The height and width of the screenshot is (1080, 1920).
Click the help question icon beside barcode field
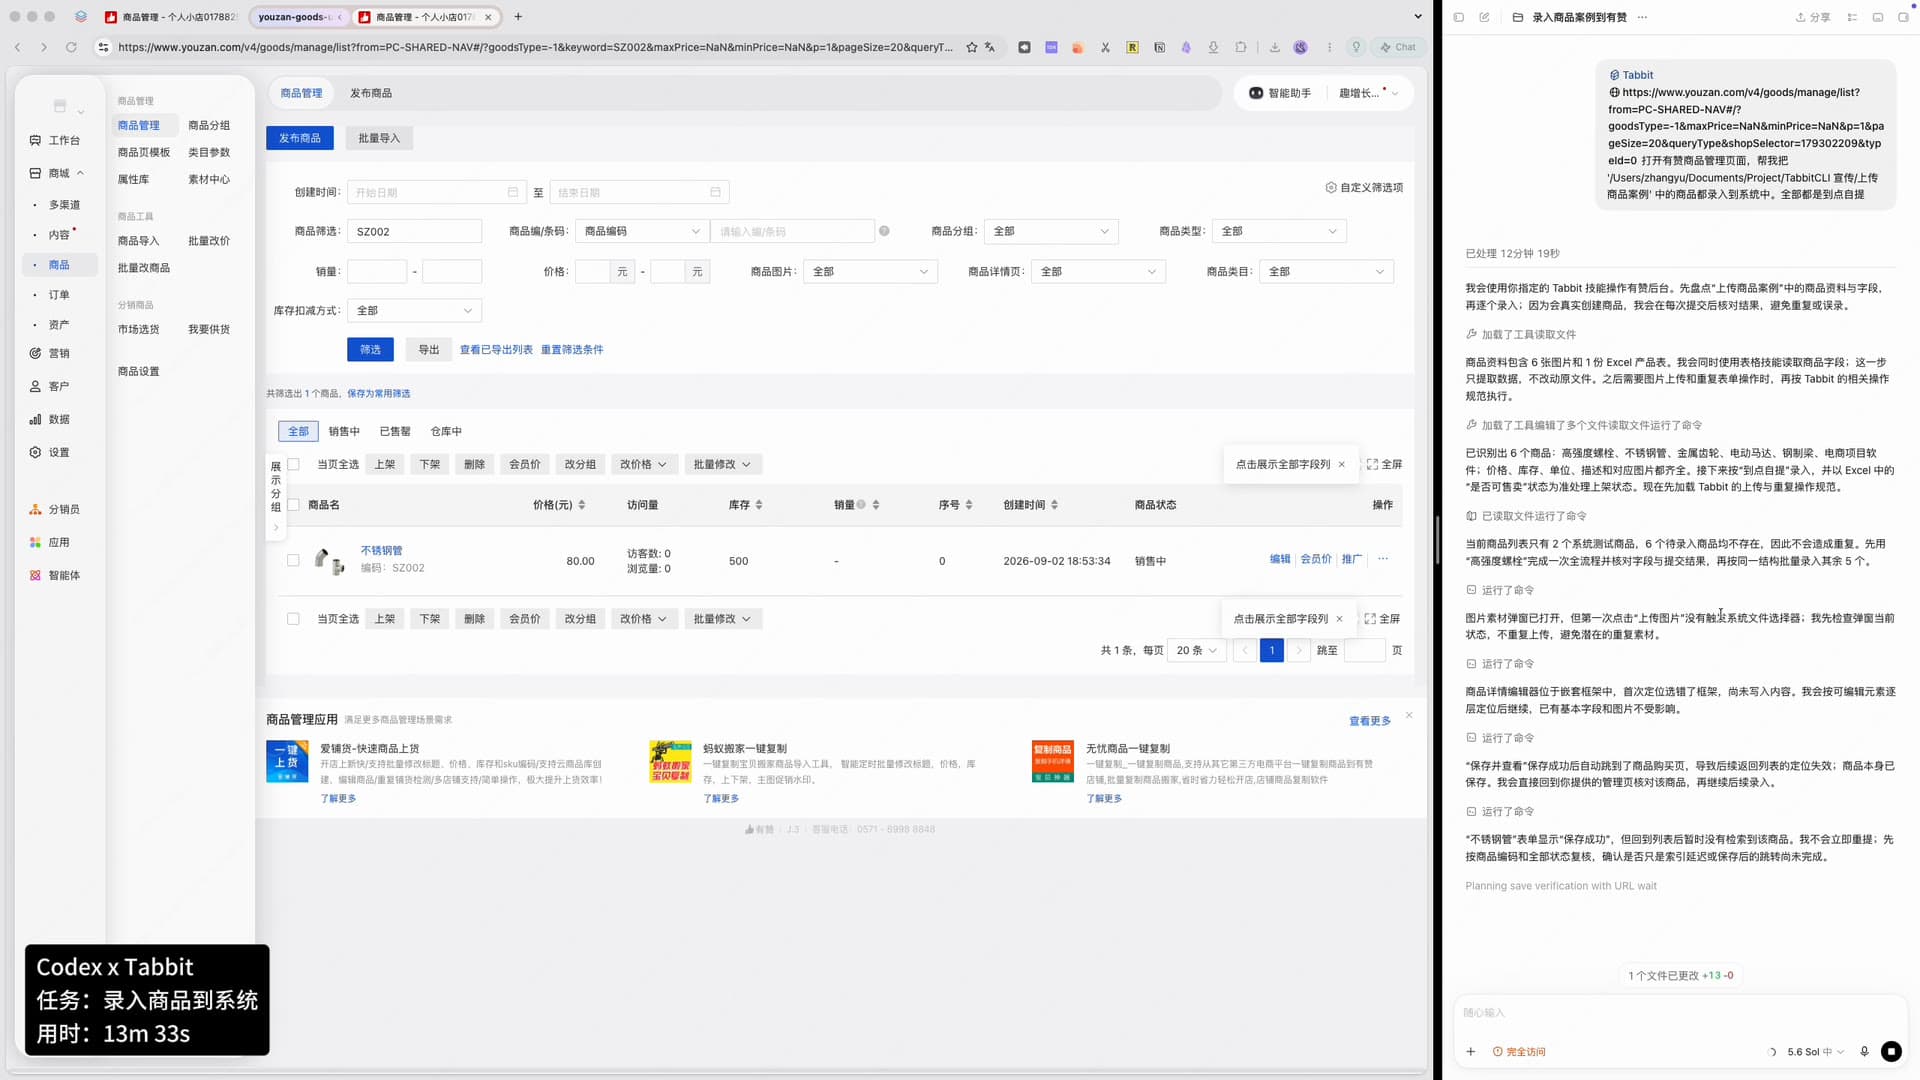point(884,231)
